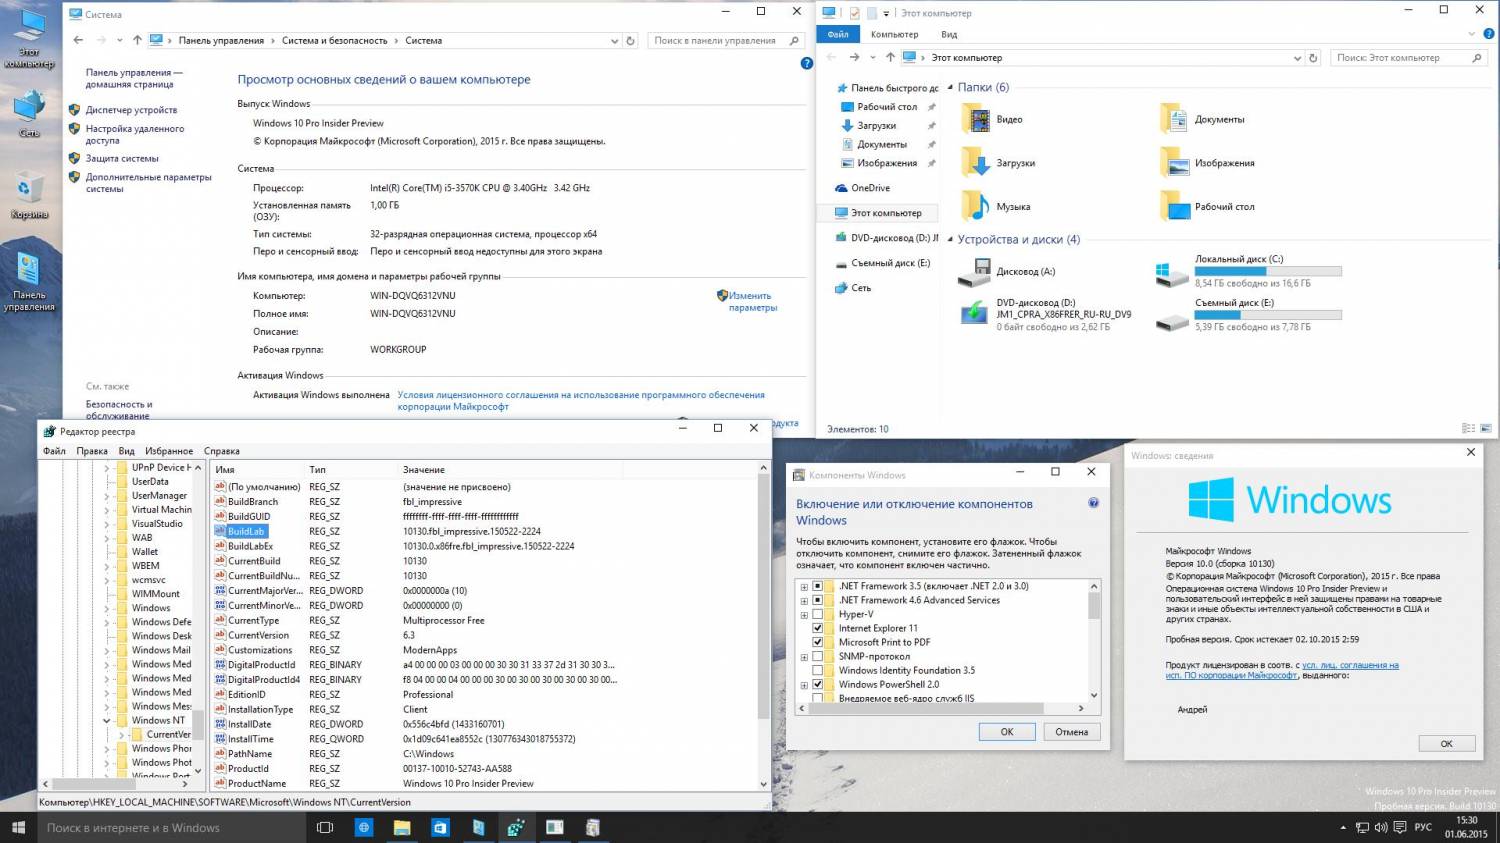Click the volume icon in system tray

pyautogui.click(x=1381, y=828)
